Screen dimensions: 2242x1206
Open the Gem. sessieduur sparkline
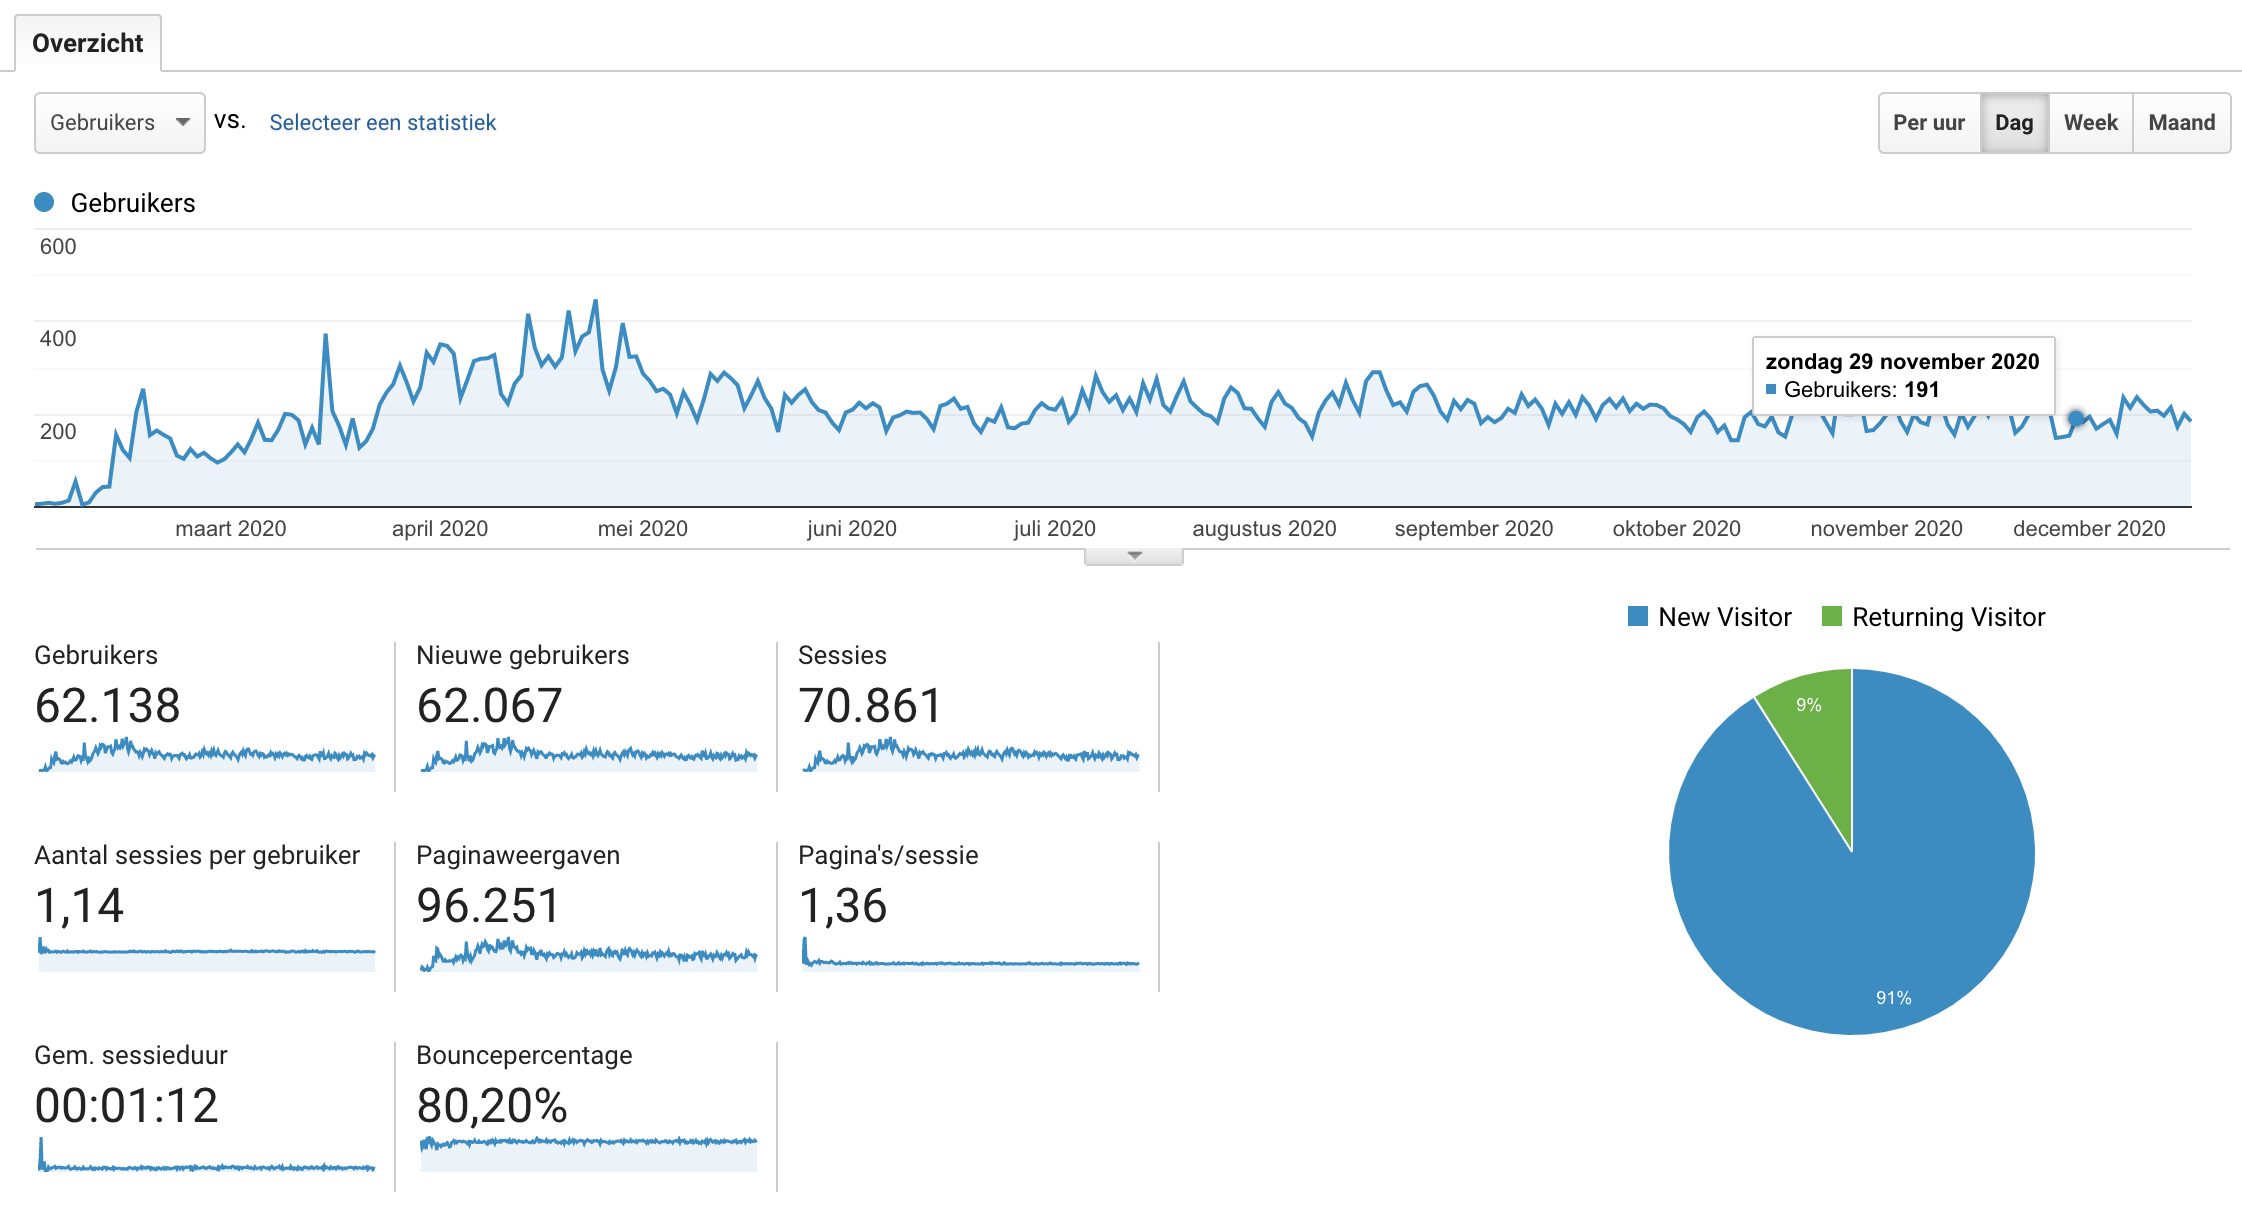pos(207,1154)
